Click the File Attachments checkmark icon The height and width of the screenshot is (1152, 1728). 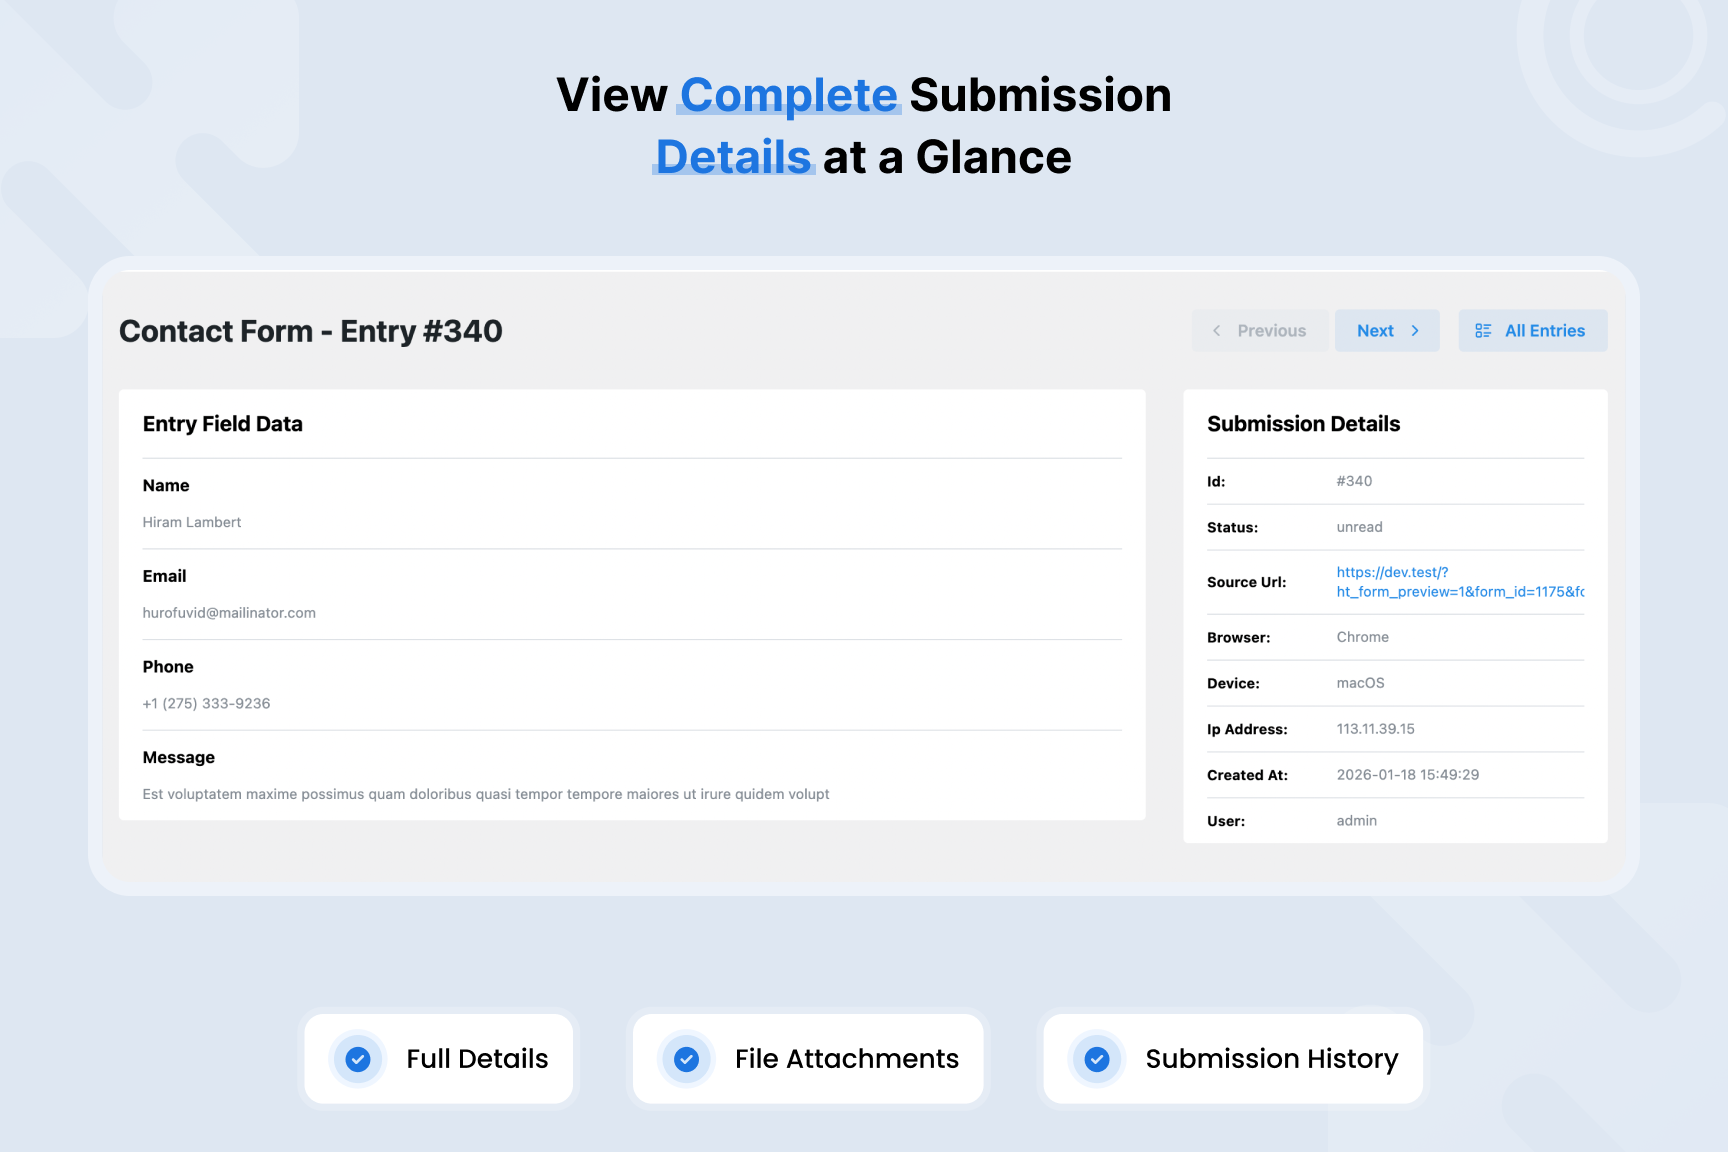coord(686,1059)
